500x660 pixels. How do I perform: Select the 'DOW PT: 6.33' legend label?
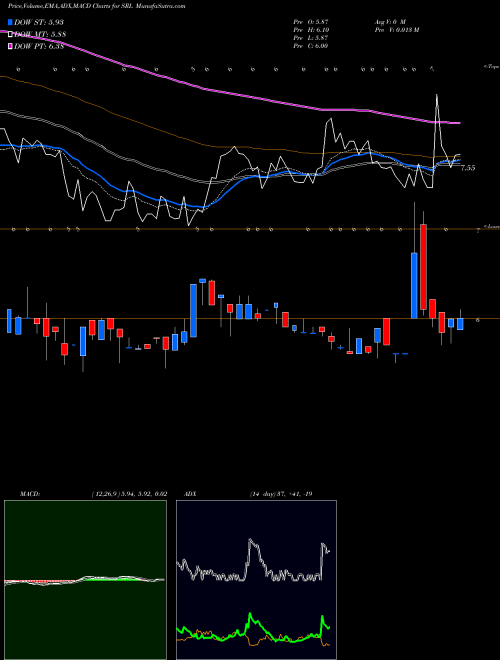[39, 46]
